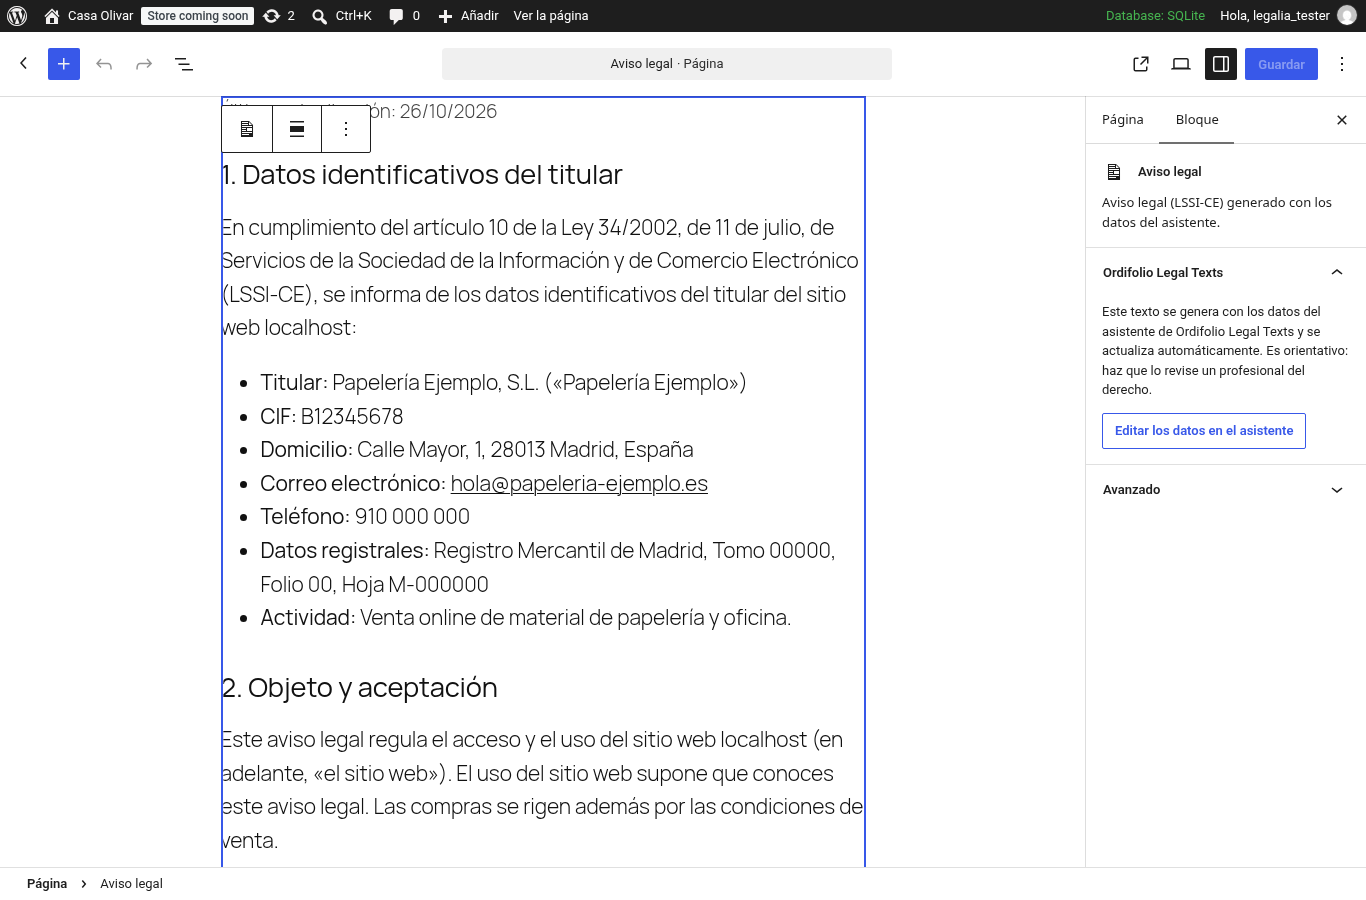Open the document overview list view
This screenshot has height=900, width=1366.
click(x=184, y=64)
